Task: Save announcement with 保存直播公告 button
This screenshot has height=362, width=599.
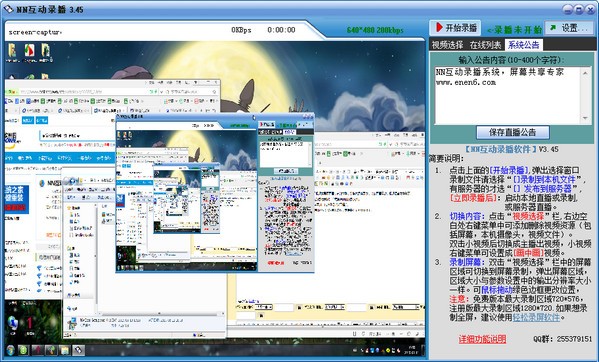Action: (x=513, y=133)
